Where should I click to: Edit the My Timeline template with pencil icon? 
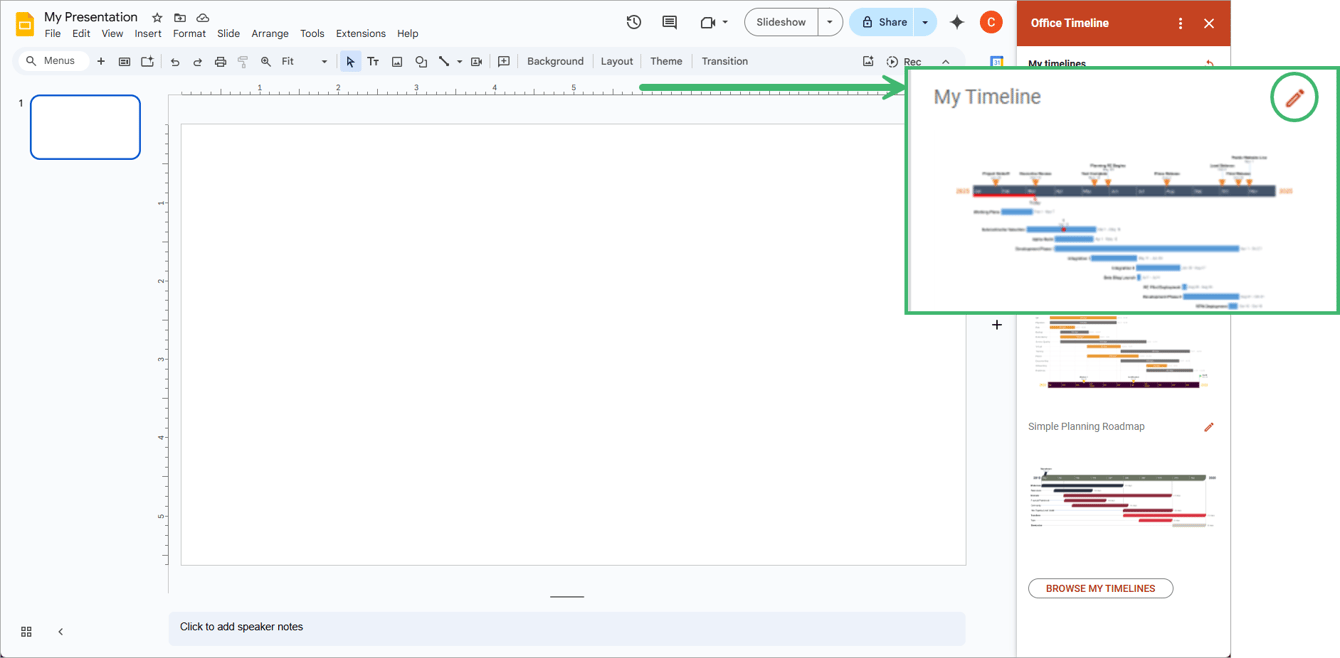point(1295,97)
